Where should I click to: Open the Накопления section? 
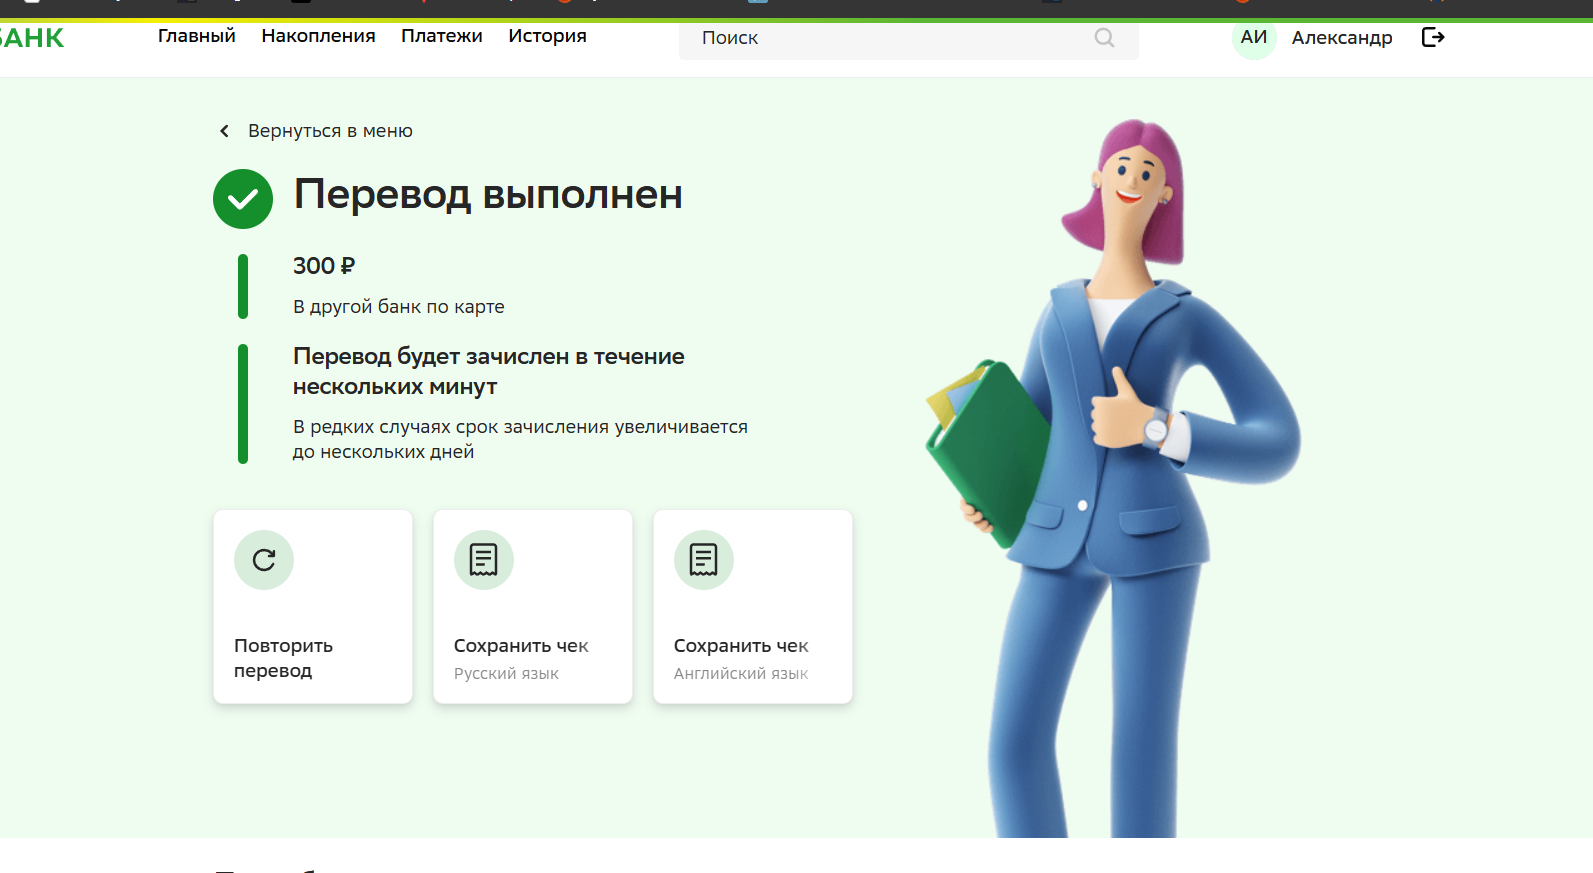319,36
